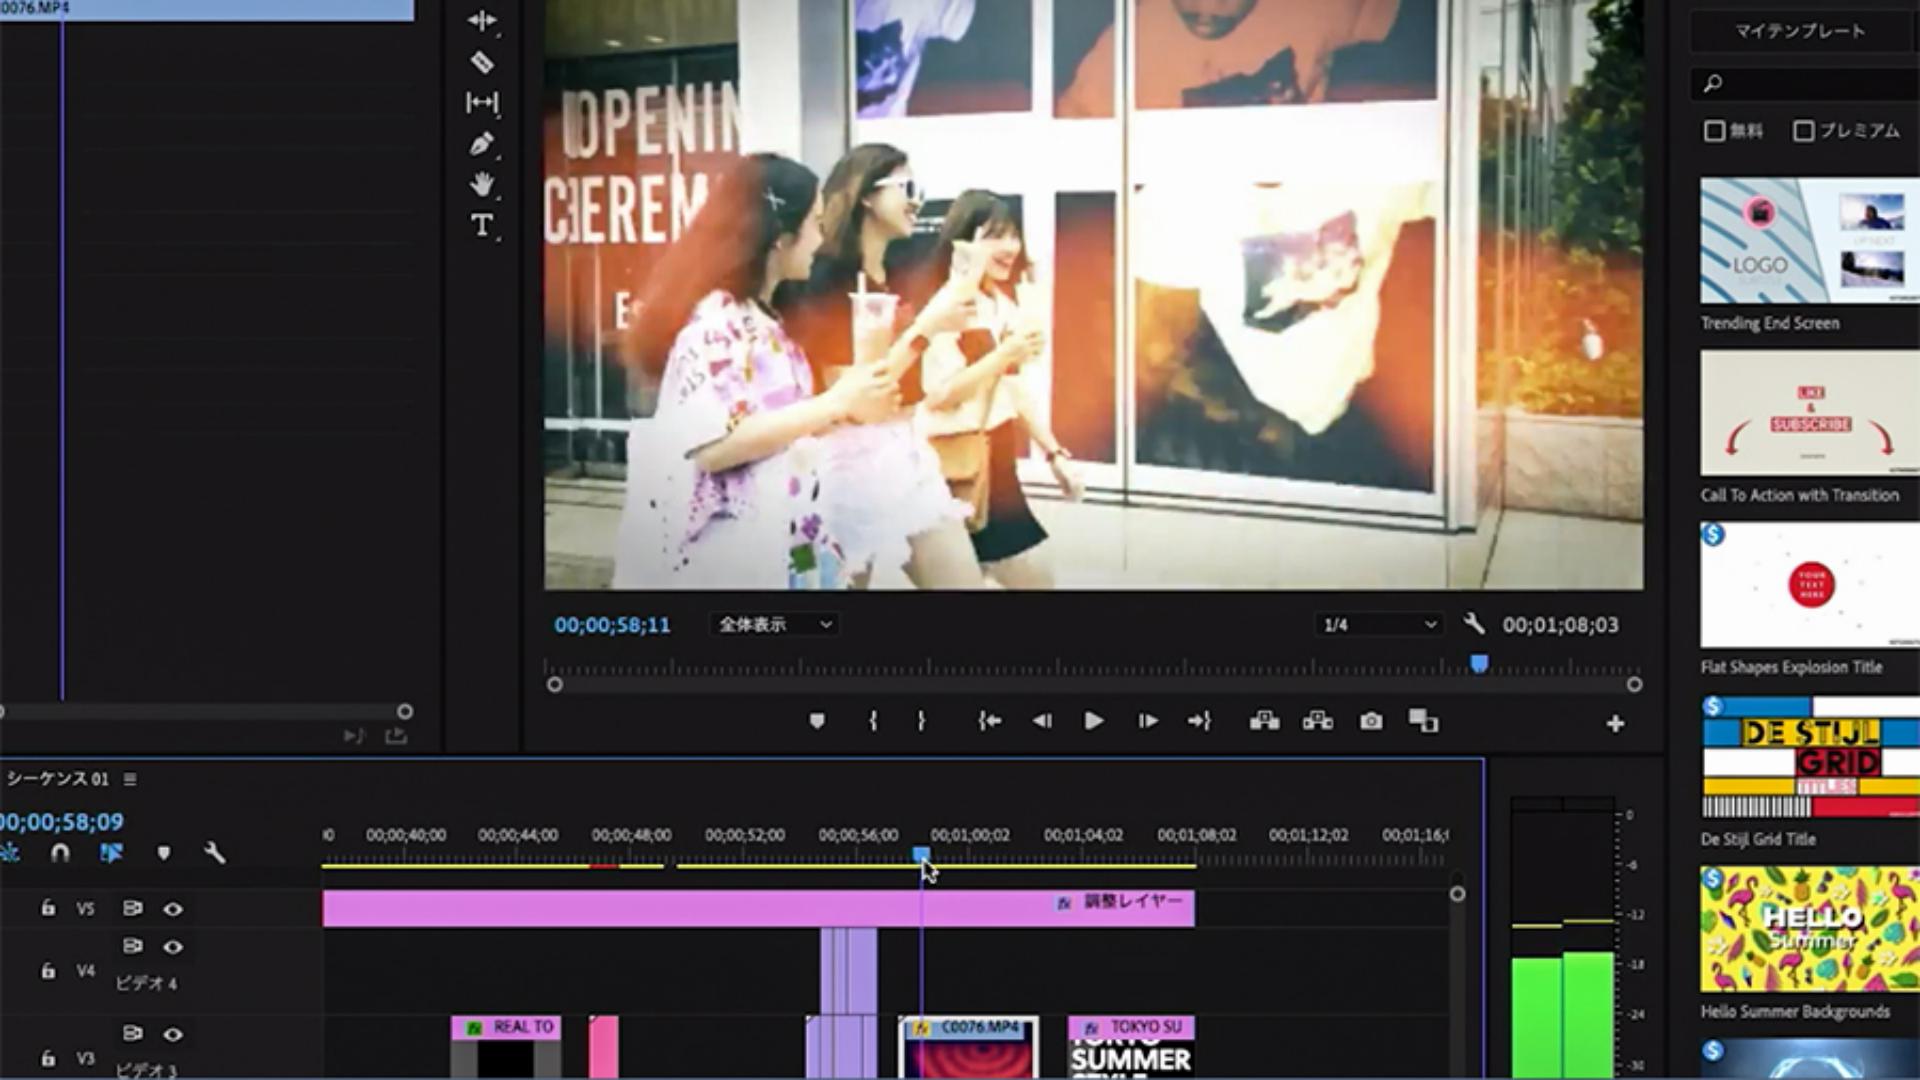Check the プレミアム filter checkbox

(x=1804, y=131)
